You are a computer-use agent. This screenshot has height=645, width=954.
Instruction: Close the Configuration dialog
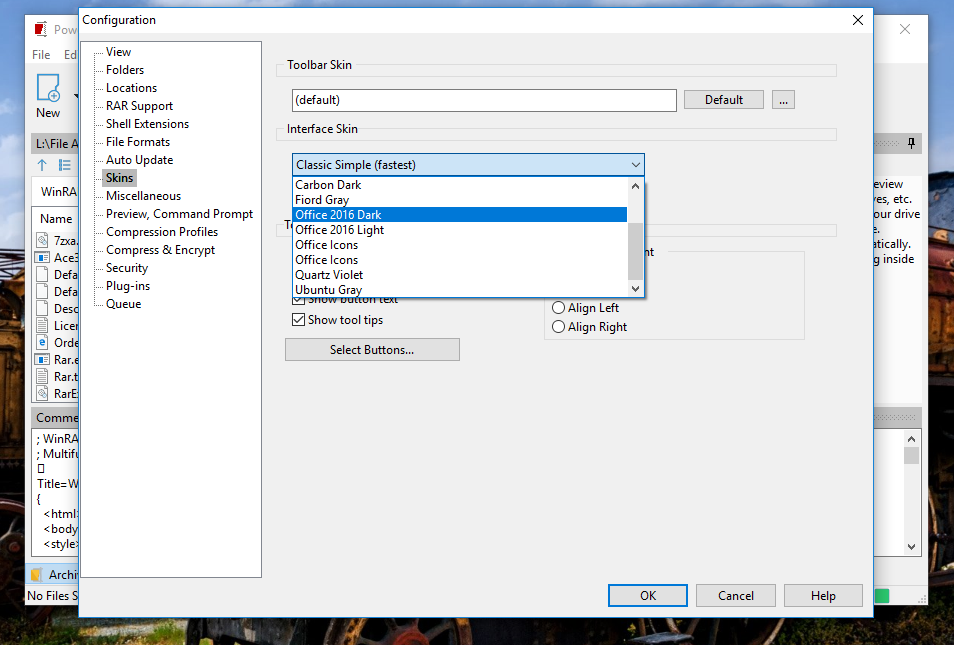857,20
